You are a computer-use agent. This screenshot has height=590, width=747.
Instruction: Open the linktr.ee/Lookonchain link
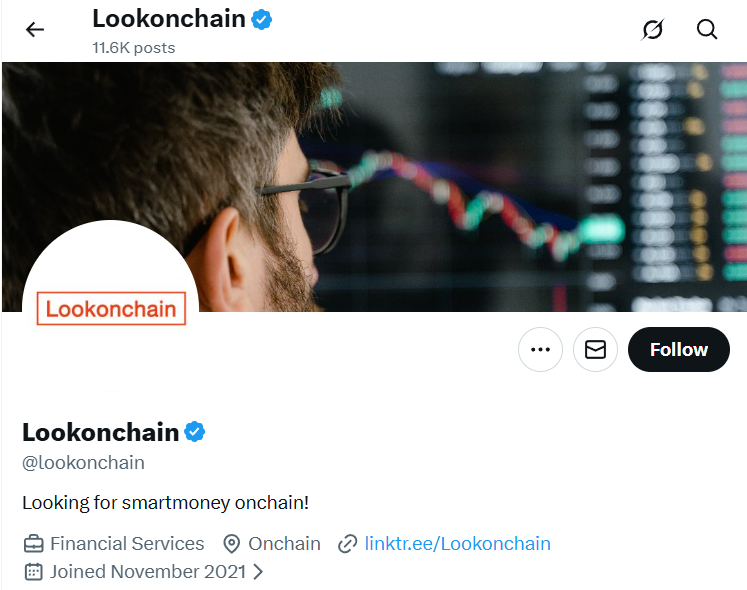coord(457,544)
